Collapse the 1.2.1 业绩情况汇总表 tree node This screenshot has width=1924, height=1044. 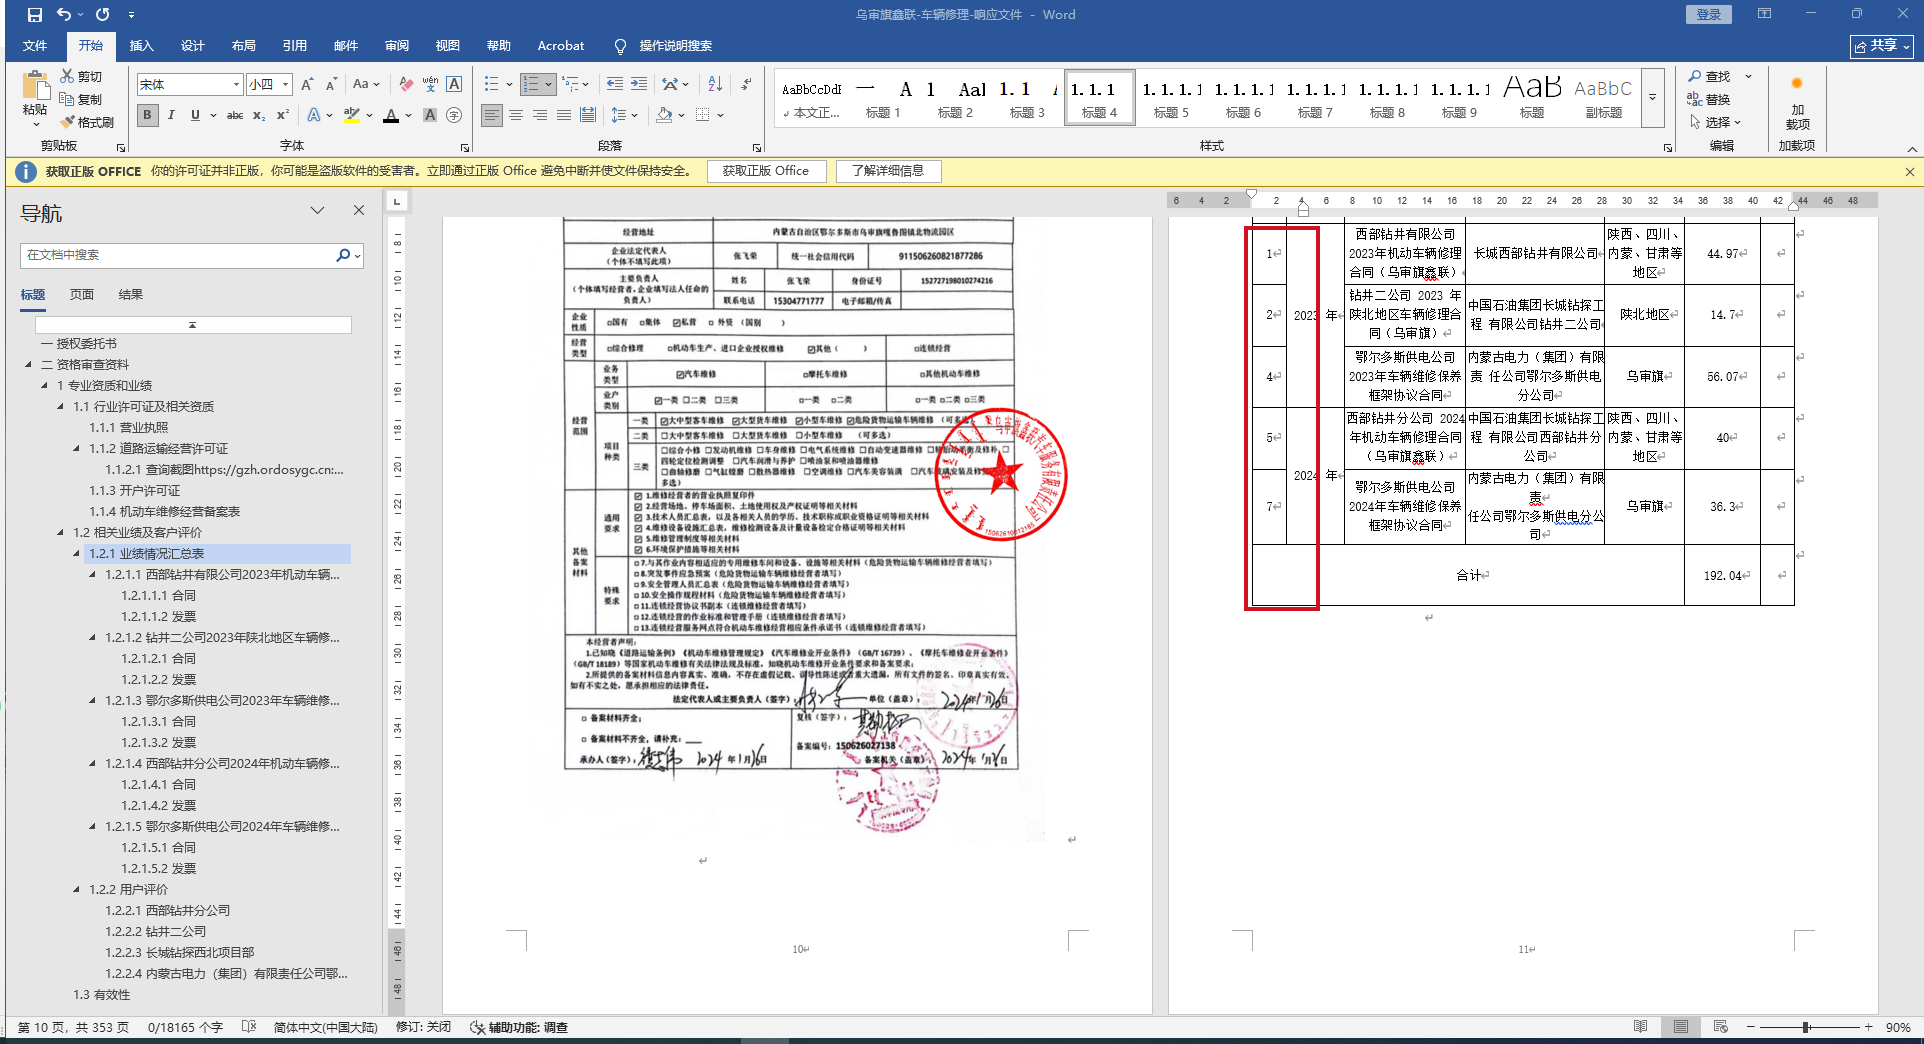pyautogui.click(x=77, y=553)
